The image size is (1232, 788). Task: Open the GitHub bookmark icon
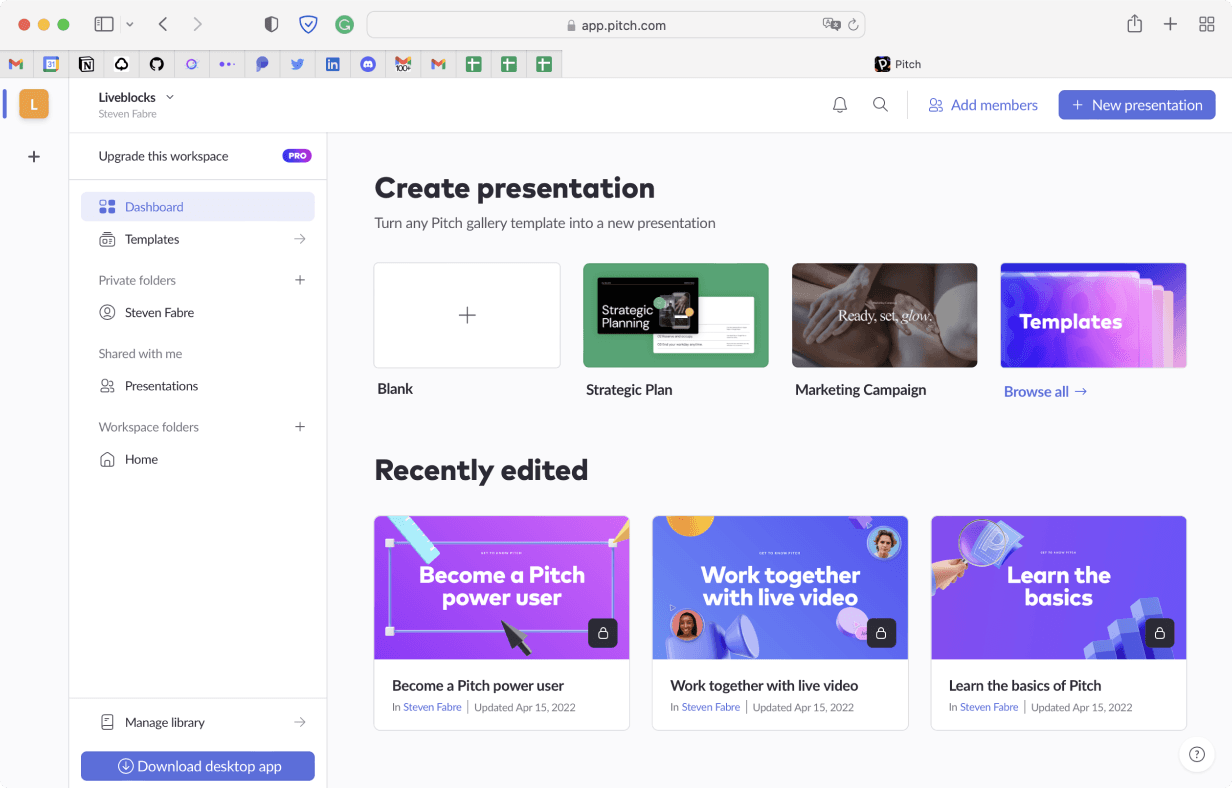[x=157, y=63]
